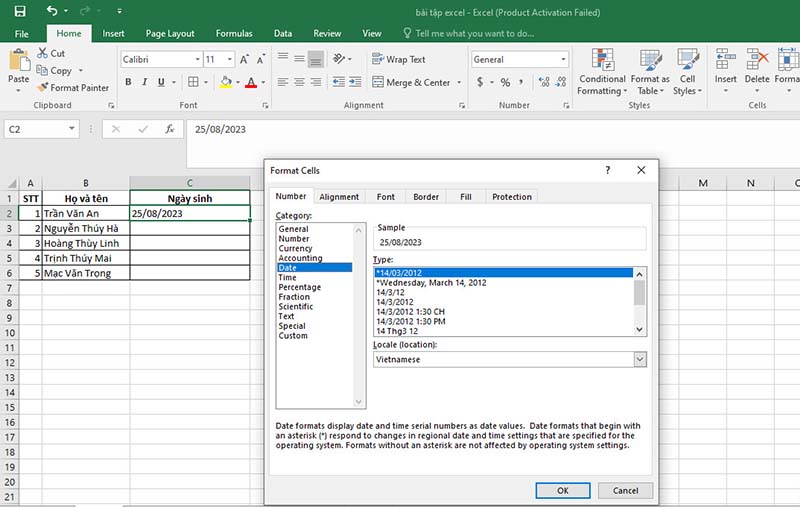800x507 pixels.
Task: Apply Percent Style format
Action: 505,82
